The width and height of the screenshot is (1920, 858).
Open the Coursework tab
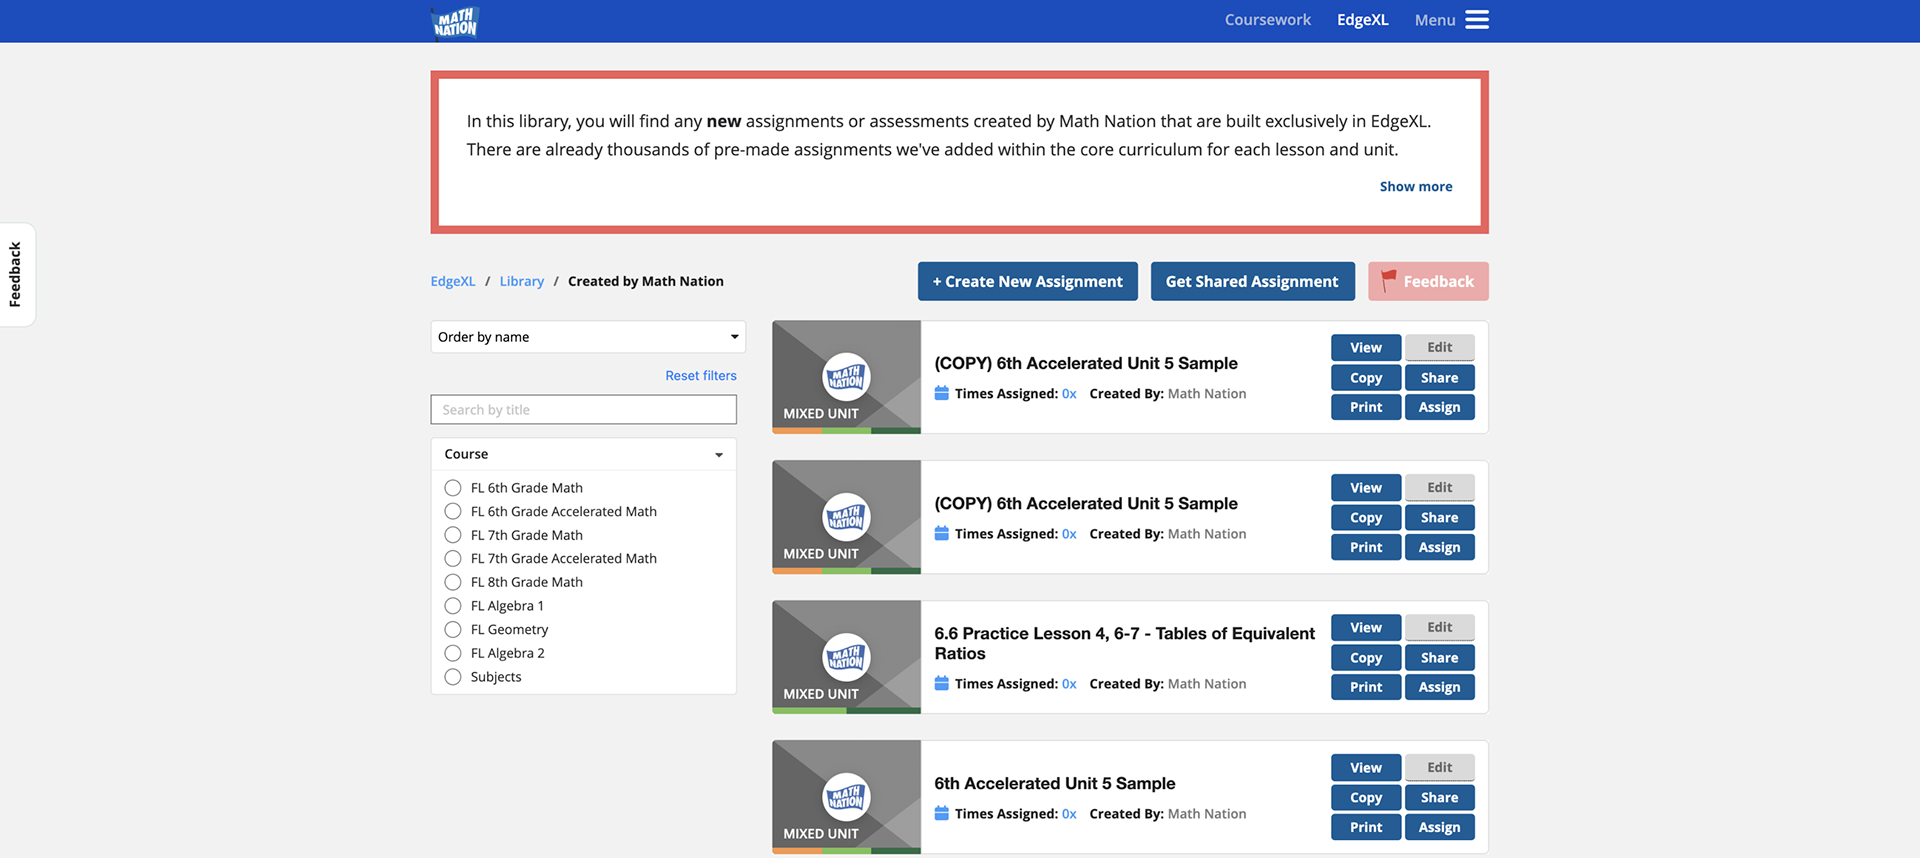tap(1267, 20)
